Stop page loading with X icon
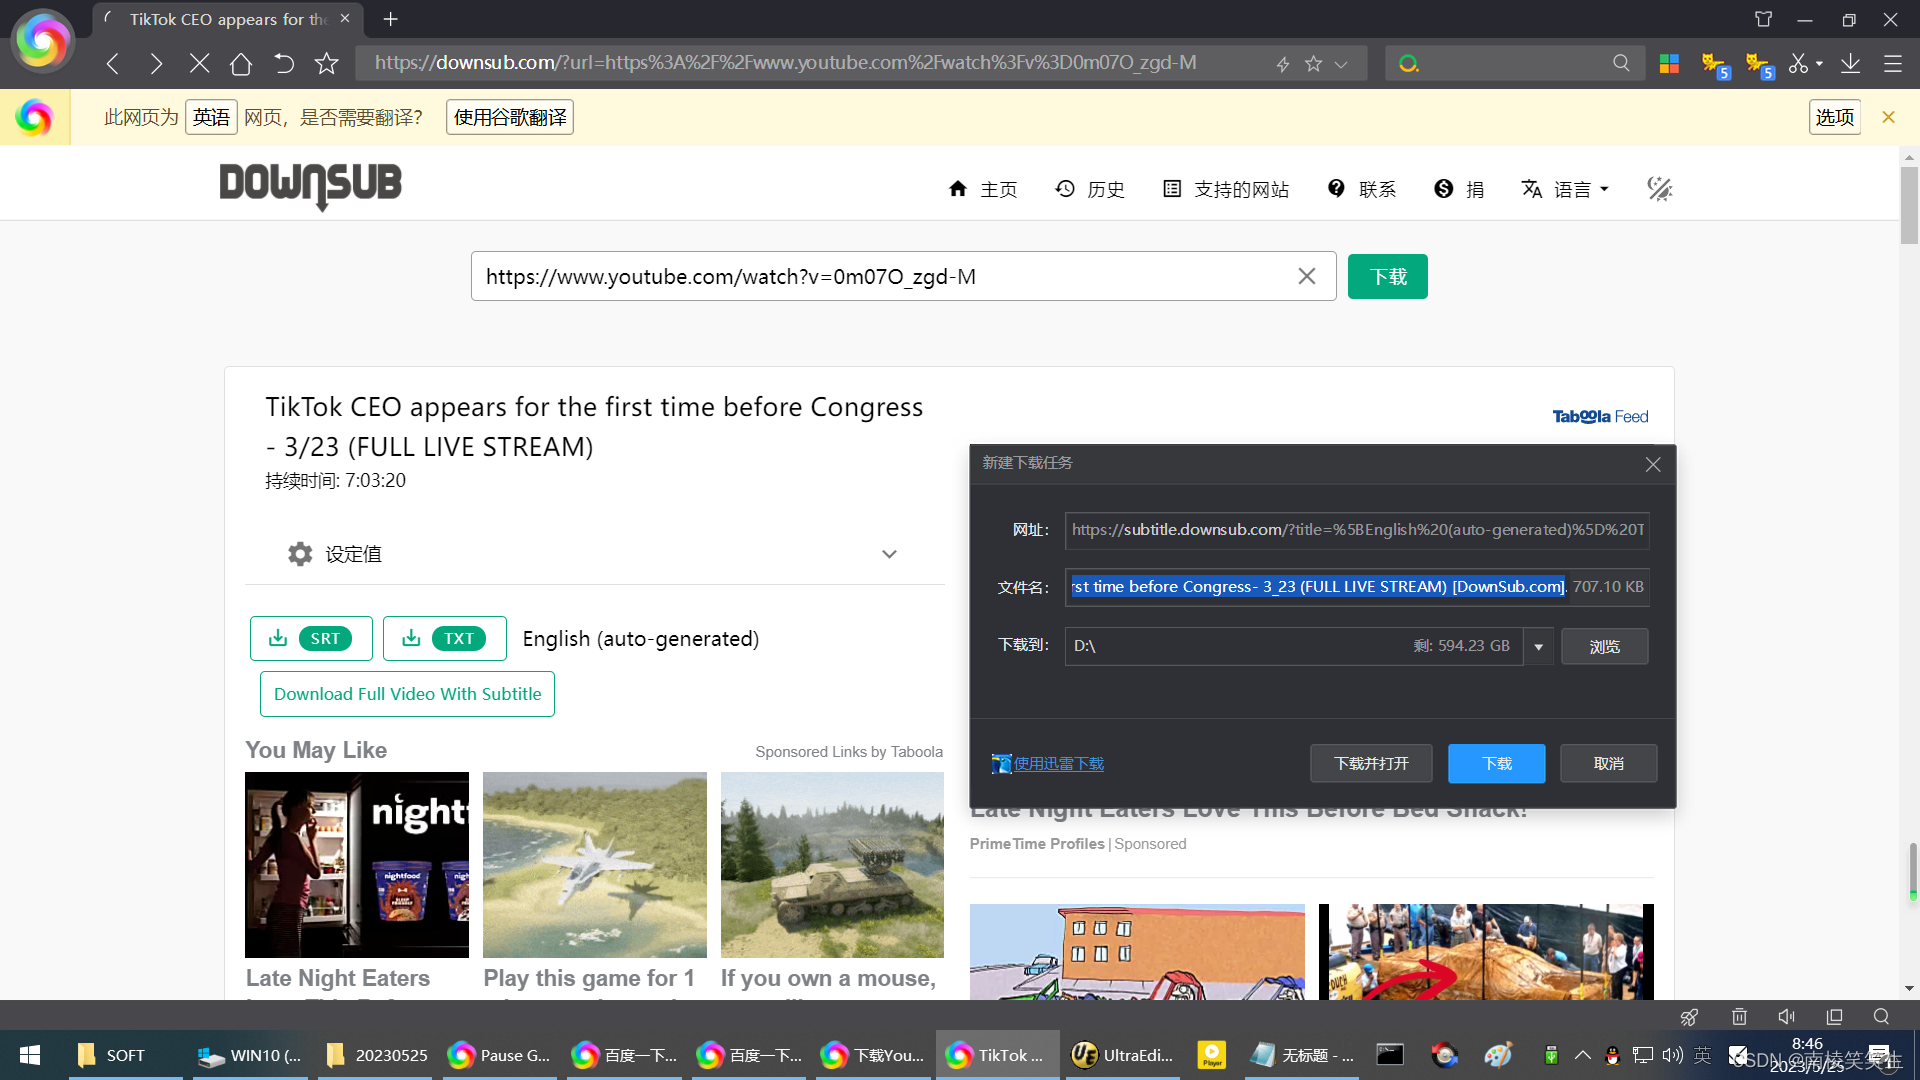 pos(199,64)
